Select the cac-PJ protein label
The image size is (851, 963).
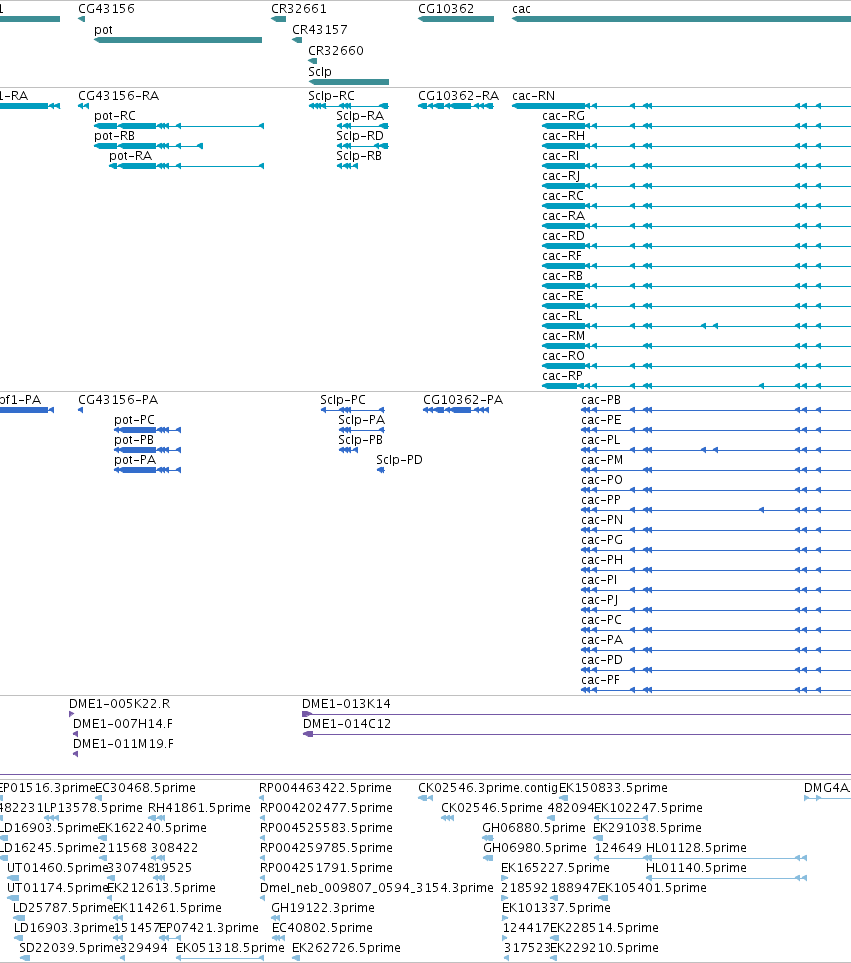(x=599, y=600)
